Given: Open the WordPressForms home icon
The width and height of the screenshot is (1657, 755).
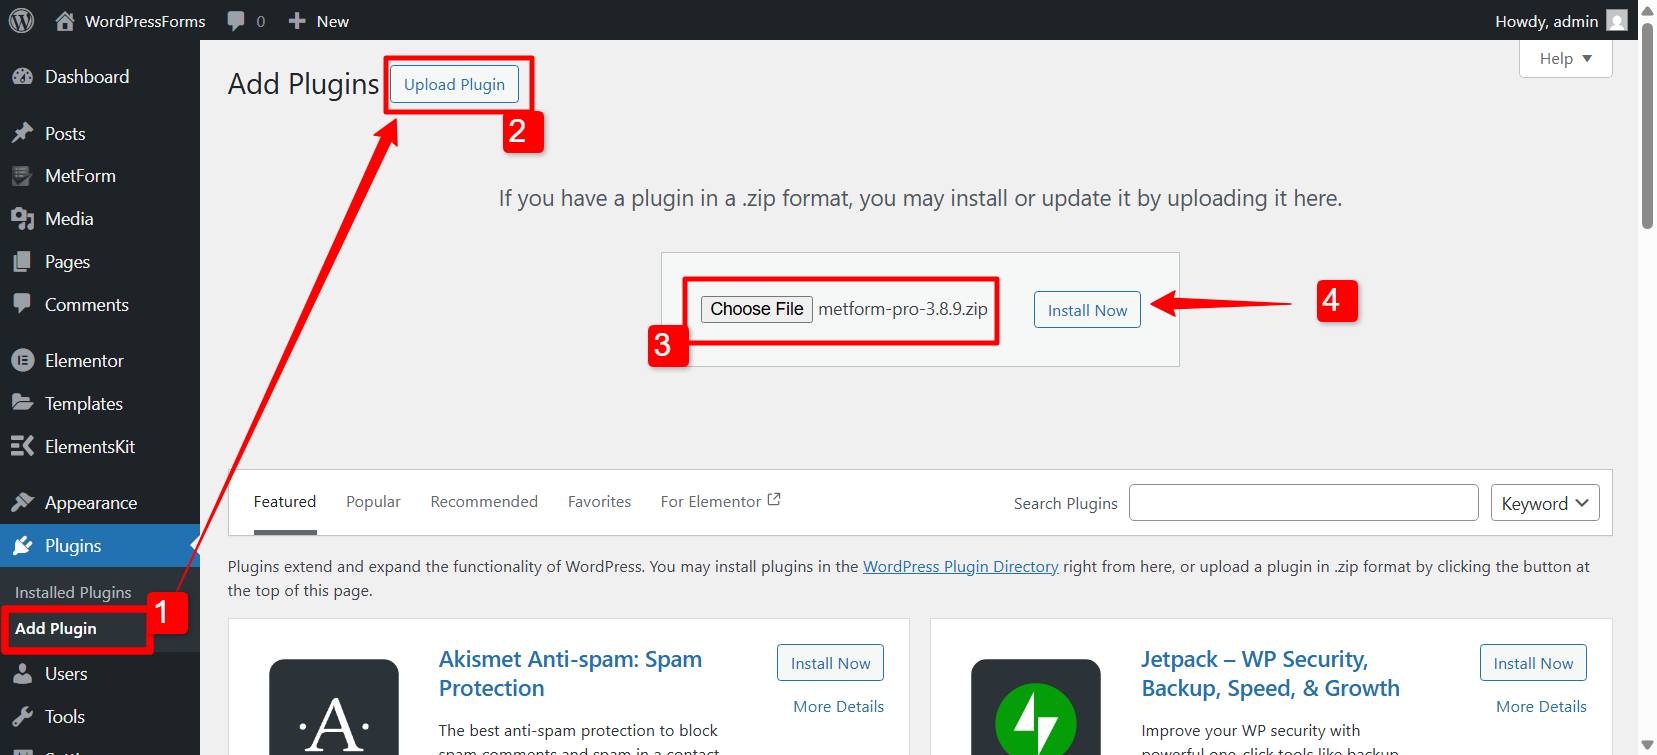Looking at the screenshot, I should [x=65, y=20].
